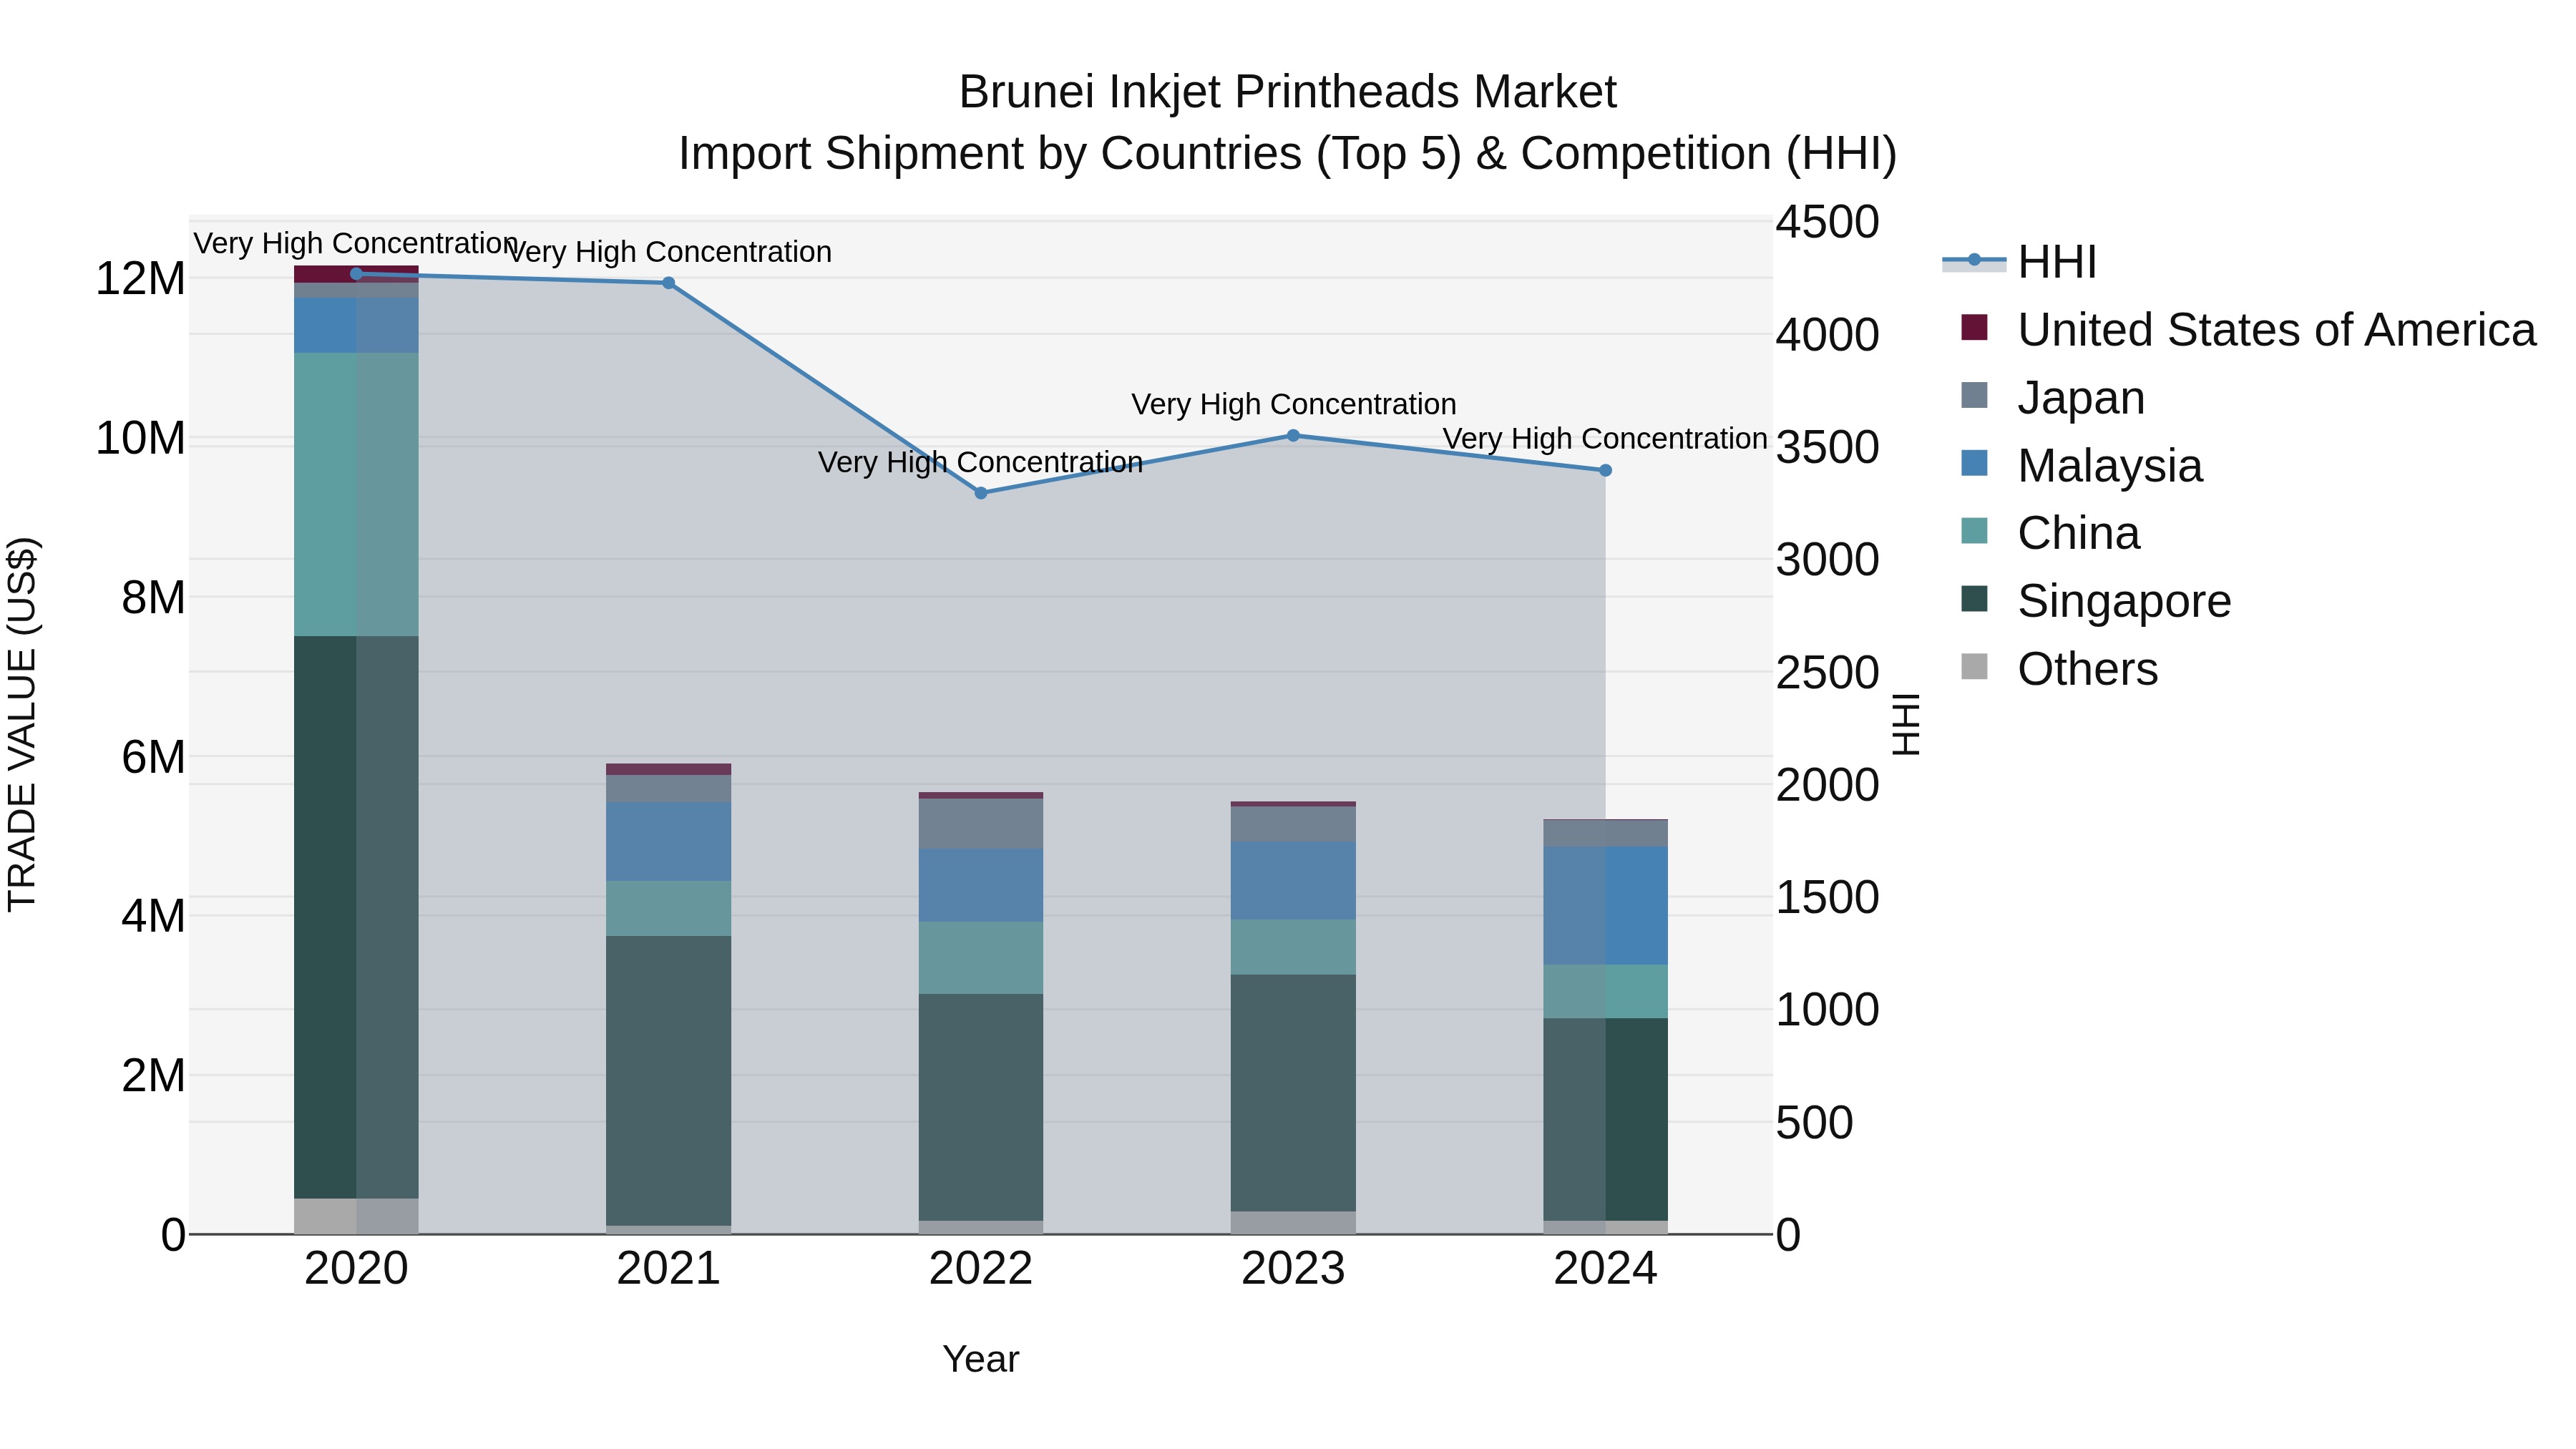Click the 2022 HHI data point

pos(981,493)
